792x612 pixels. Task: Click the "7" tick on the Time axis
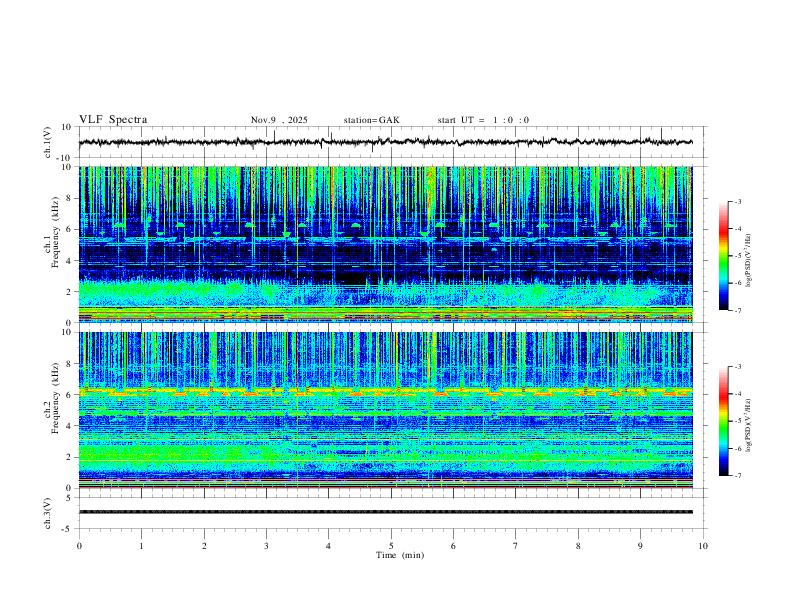516,546
